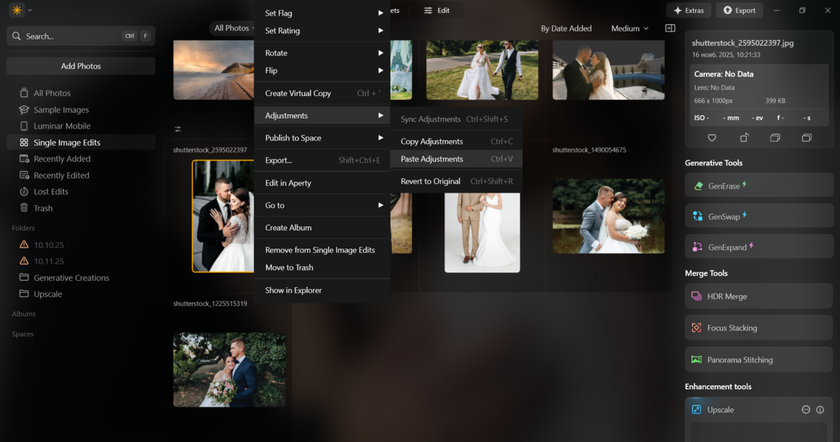
Task: Expand the Go to submenu
Action: pos(322,205)
